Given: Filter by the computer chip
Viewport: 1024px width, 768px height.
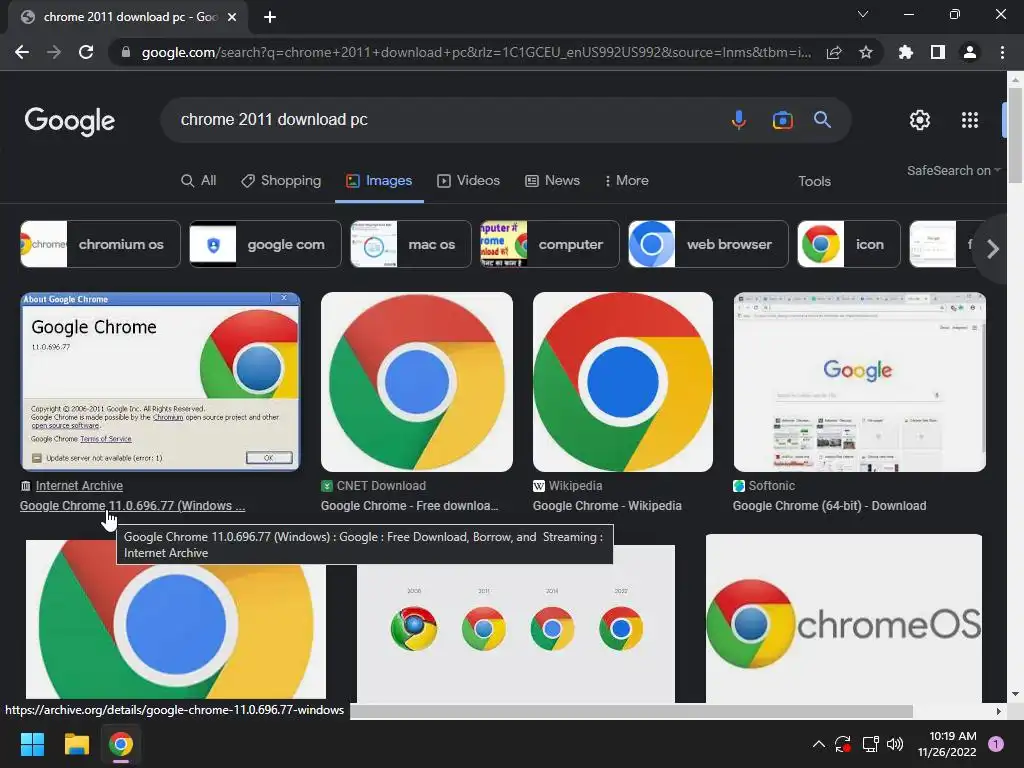Looking at the screenshot, I should (x=550, y=244).
